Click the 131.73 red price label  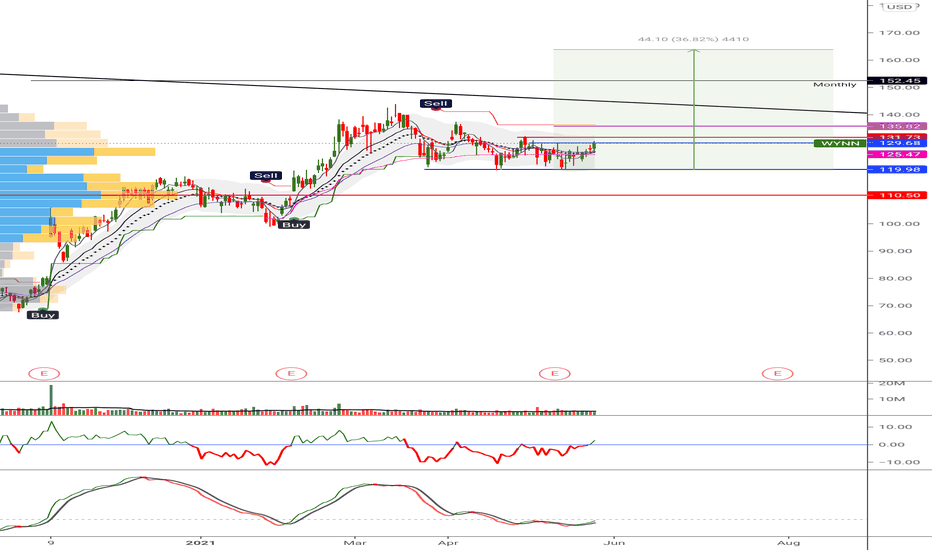[x=899, y=137]
